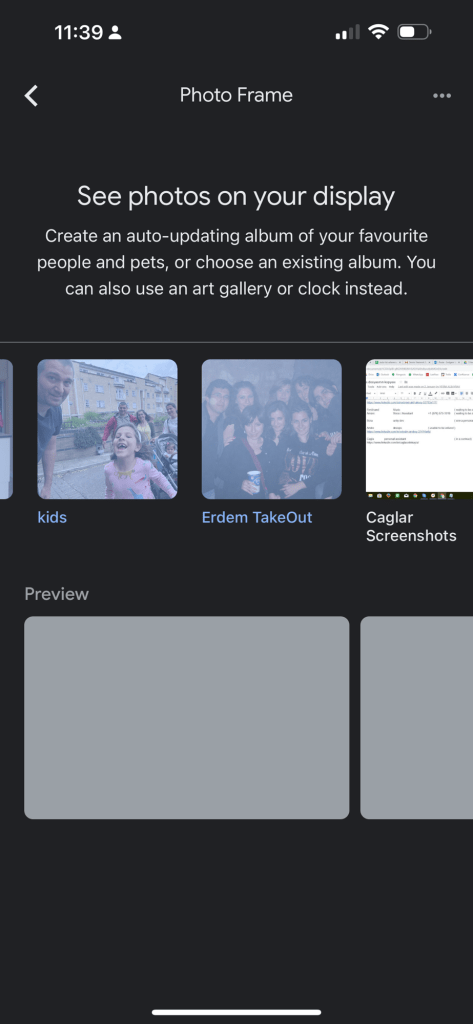Tap the battery status icon
Screen dimensions: 473x1024
tap(414, 31)
